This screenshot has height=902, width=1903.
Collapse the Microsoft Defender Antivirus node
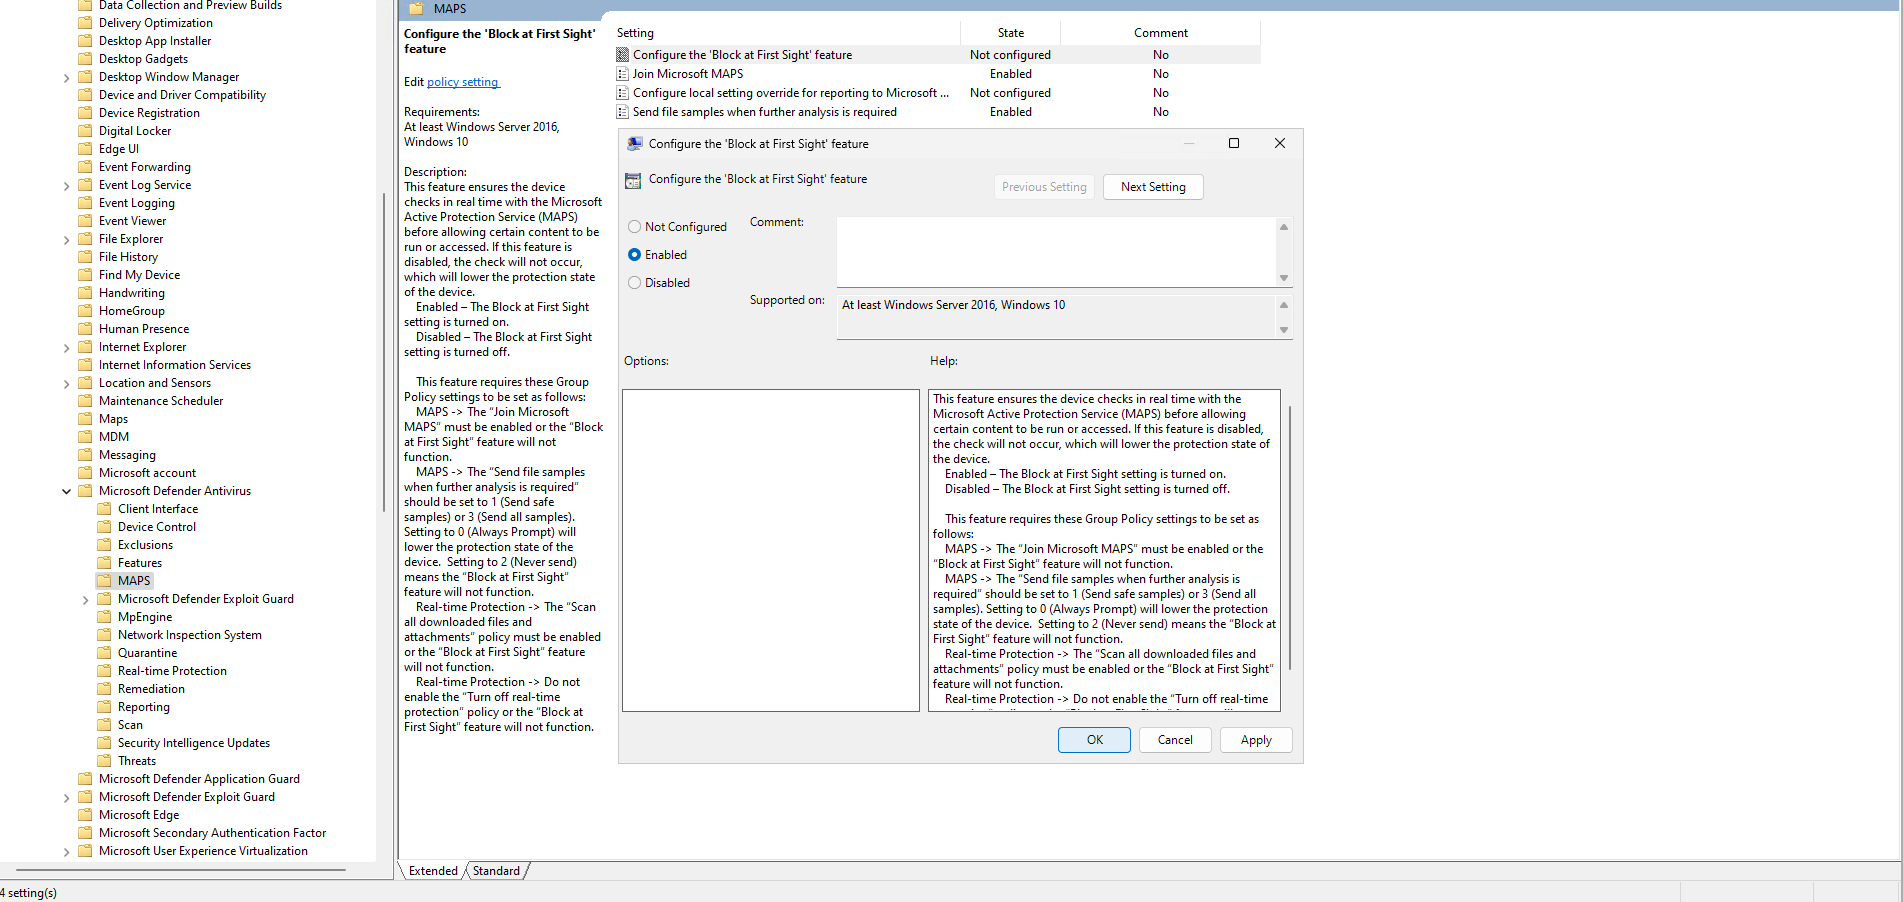point(67,491)
